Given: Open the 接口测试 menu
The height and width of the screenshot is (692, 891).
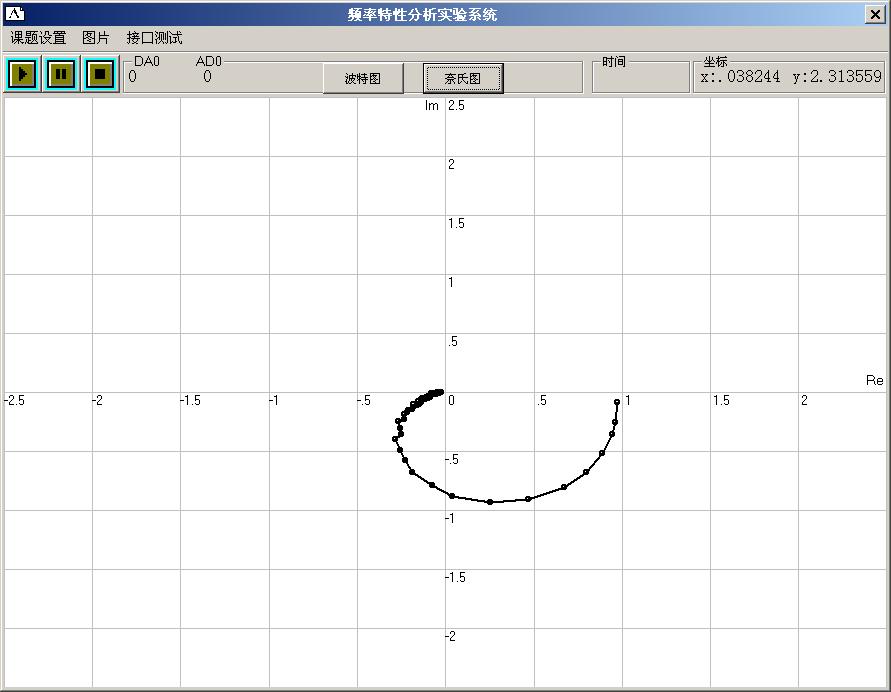Looking at the screenshot, I should pyautogui.click(x=154, y=38).
